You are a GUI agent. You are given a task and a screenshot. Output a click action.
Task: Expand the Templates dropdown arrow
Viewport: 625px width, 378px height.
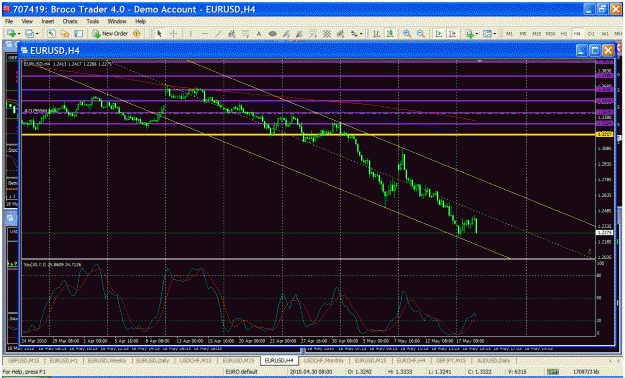(x=495, y=34)
